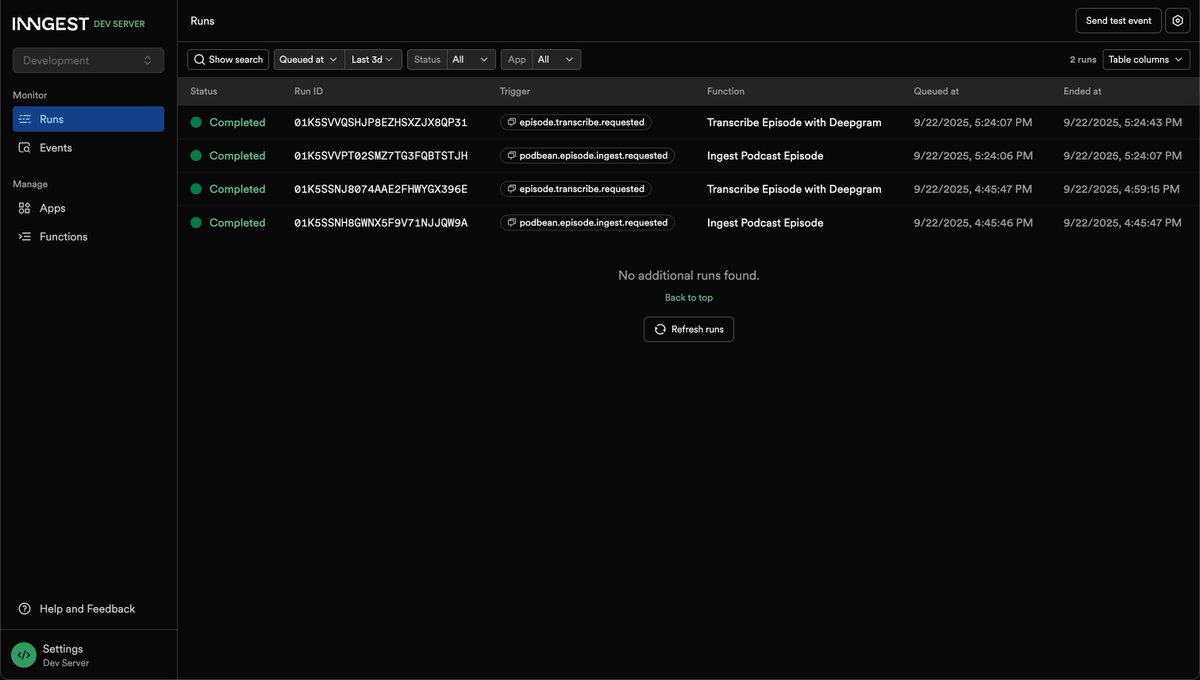Click the Trigger column header
This screenshot has width=1200, height=680.
click(x=515, y=91)
